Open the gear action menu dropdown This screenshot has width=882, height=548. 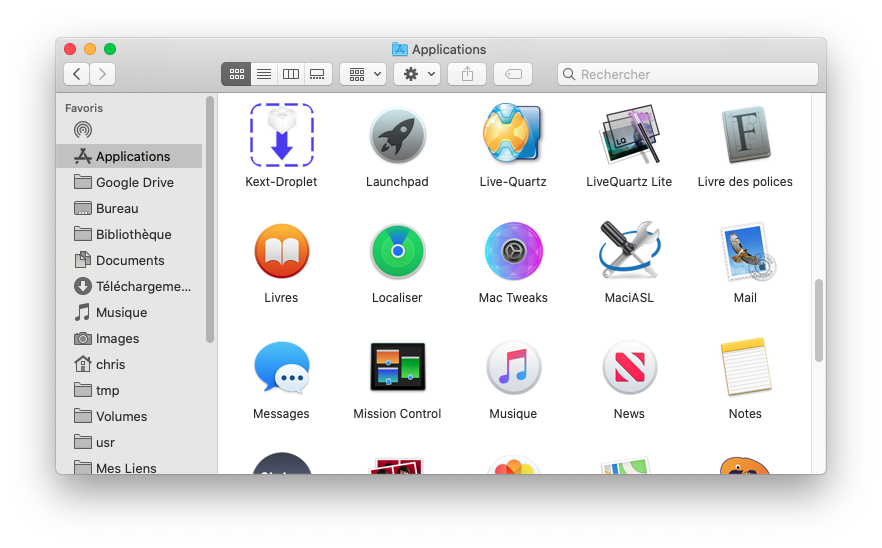pyautogui.click(x=417, y=74)
